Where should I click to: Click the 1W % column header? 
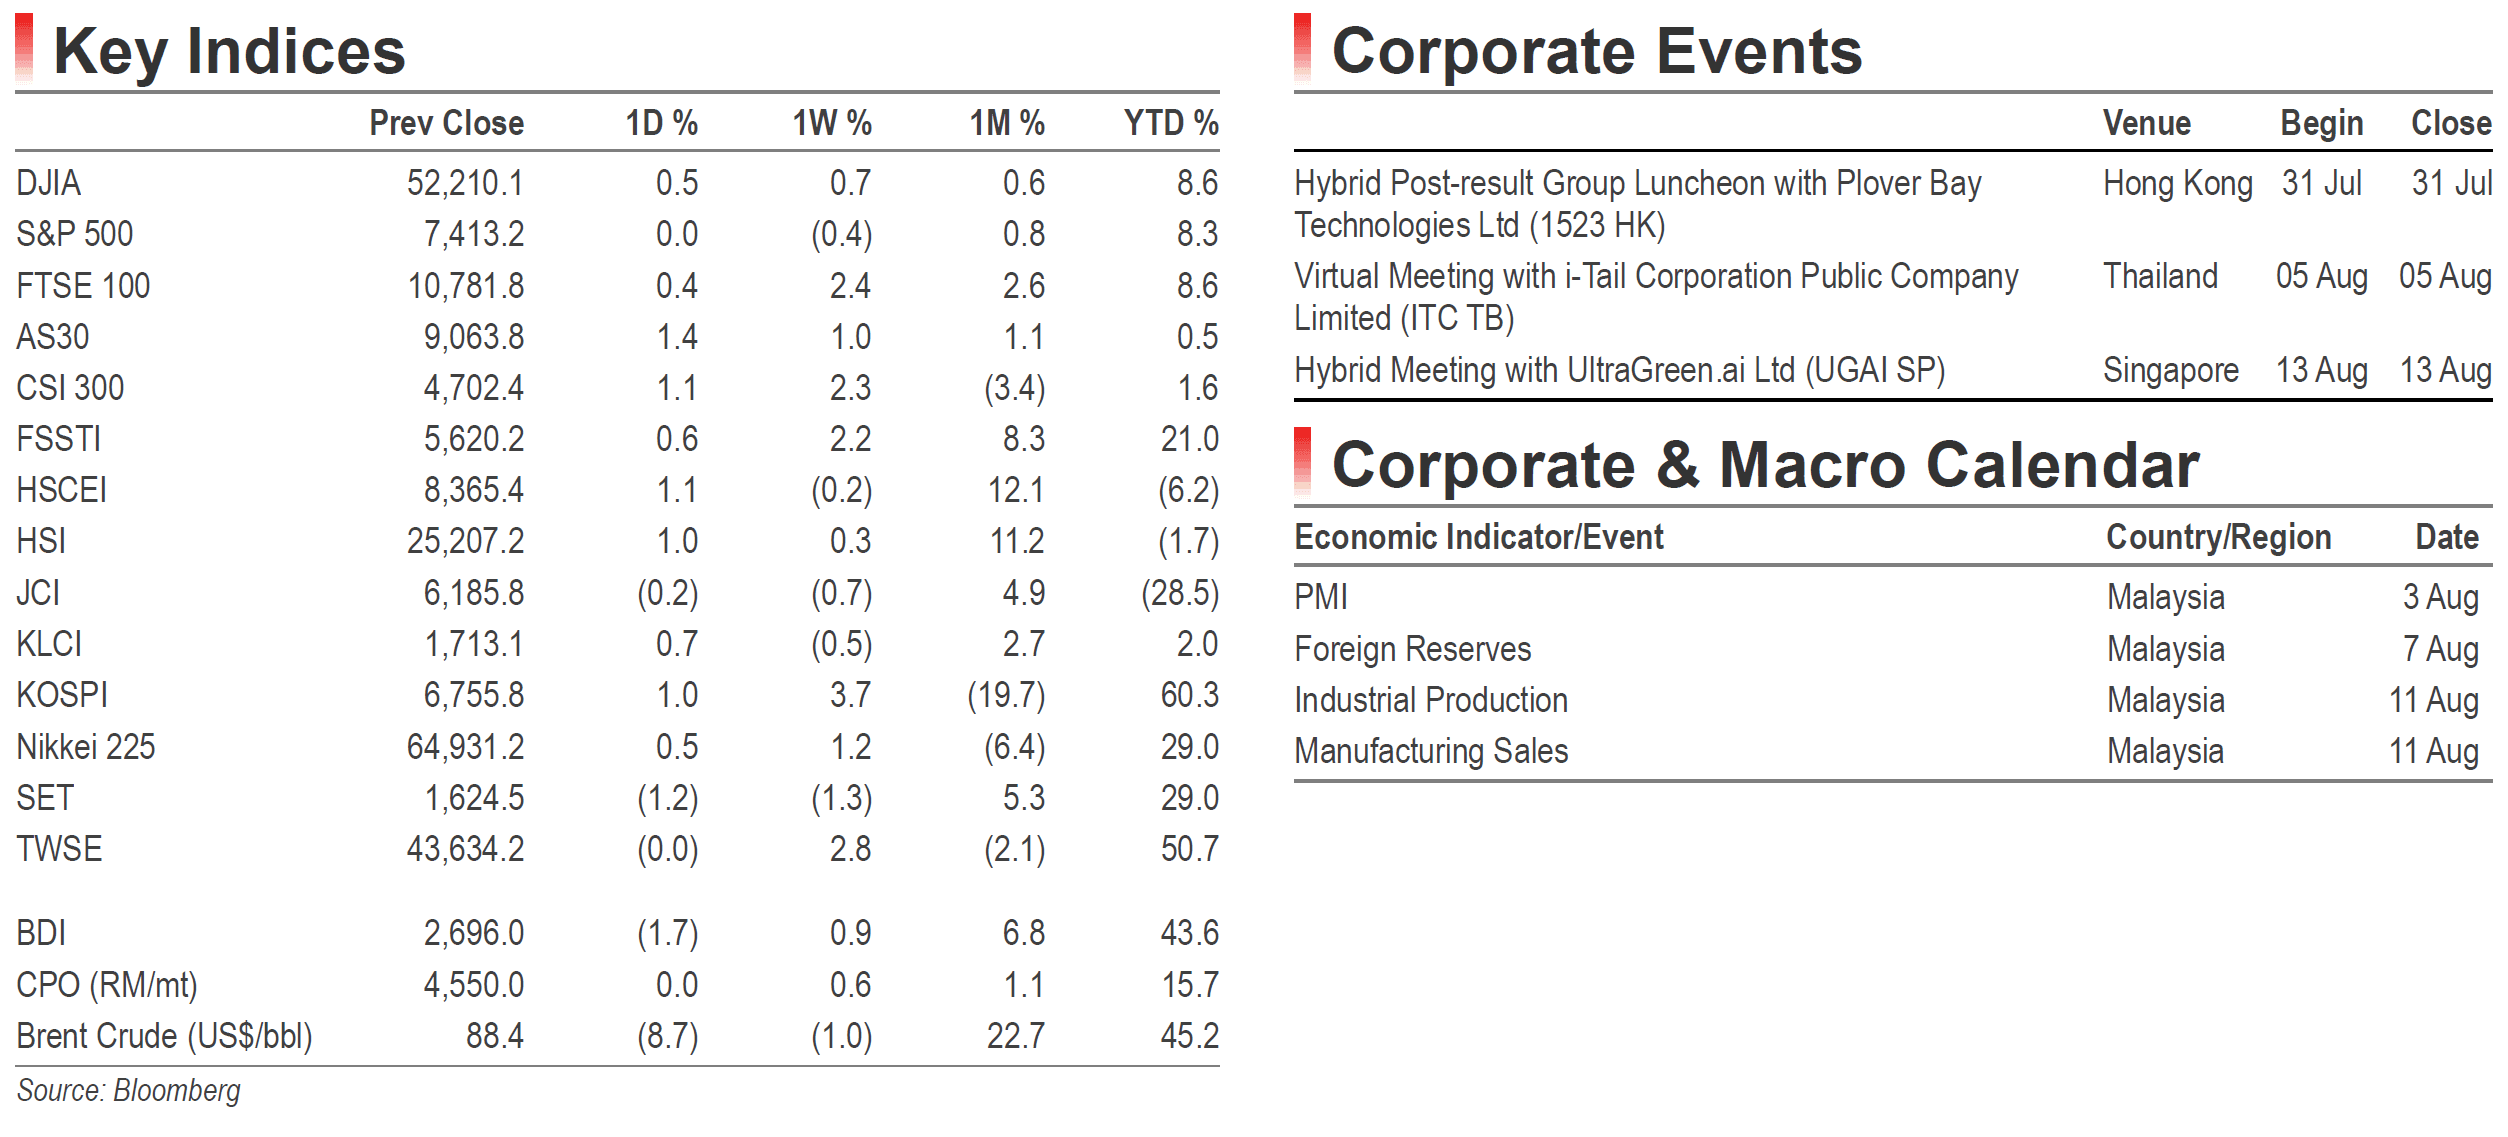(832, 123)
